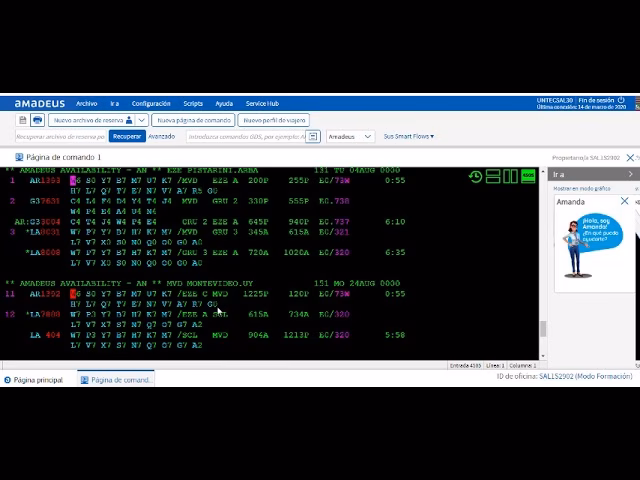Split the terminal vertically

click(x=510, y=177)
